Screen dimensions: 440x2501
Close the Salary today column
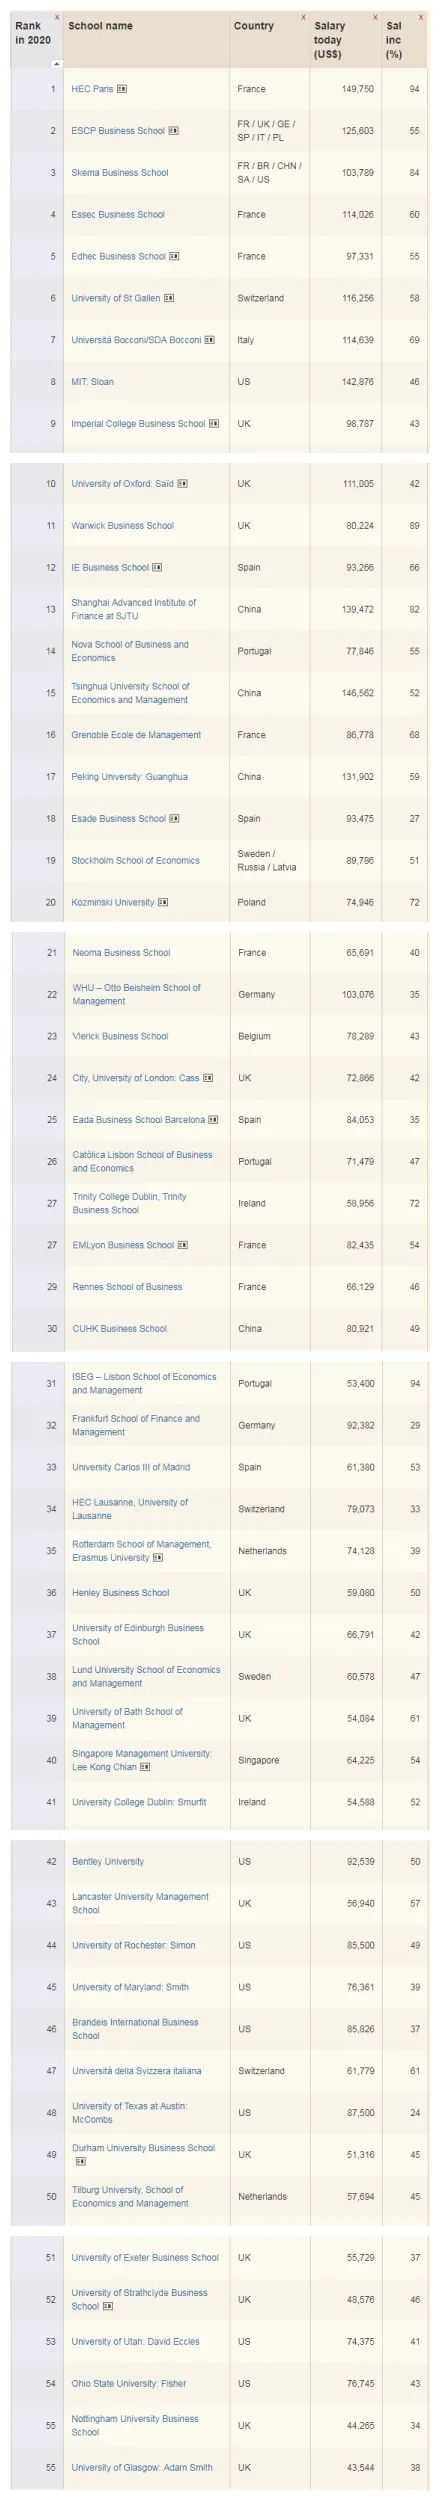376,18
